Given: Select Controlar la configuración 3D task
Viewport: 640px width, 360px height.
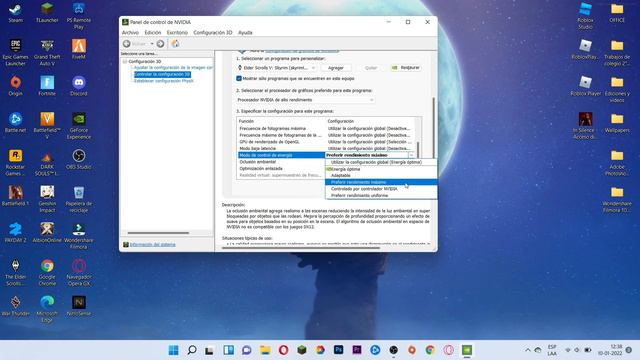Looking at the screenshot, I should click(162, 74).
